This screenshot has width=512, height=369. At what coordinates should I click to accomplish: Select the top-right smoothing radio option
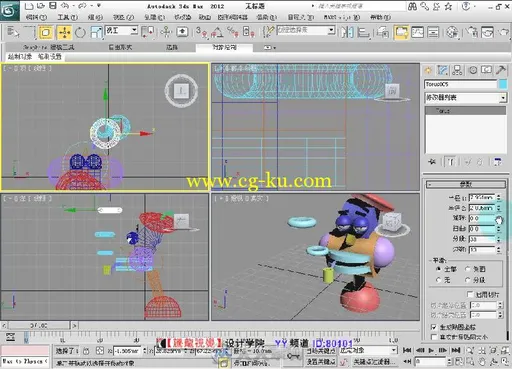467,269
